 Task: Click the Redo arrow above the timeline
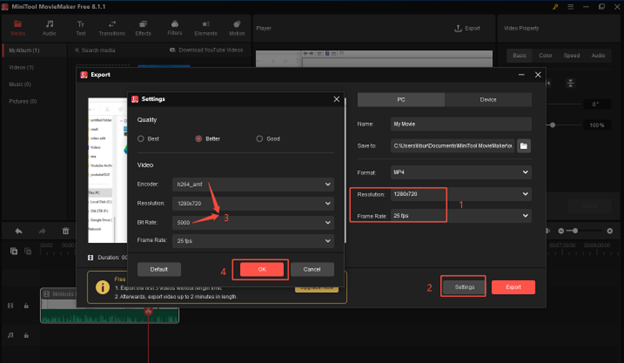point(42,231)
